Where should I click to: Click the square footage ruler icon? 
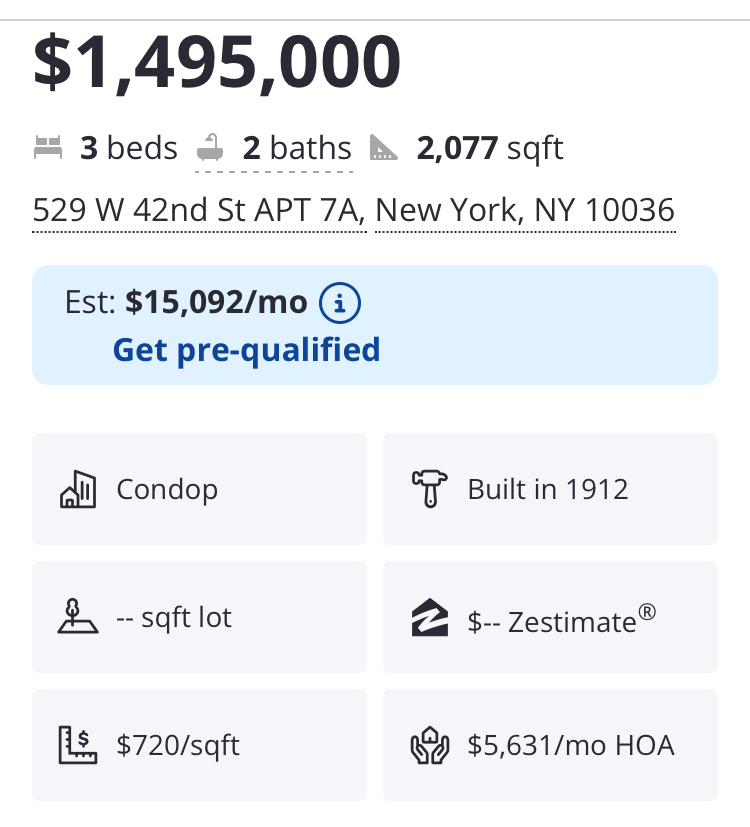(384, 149)
